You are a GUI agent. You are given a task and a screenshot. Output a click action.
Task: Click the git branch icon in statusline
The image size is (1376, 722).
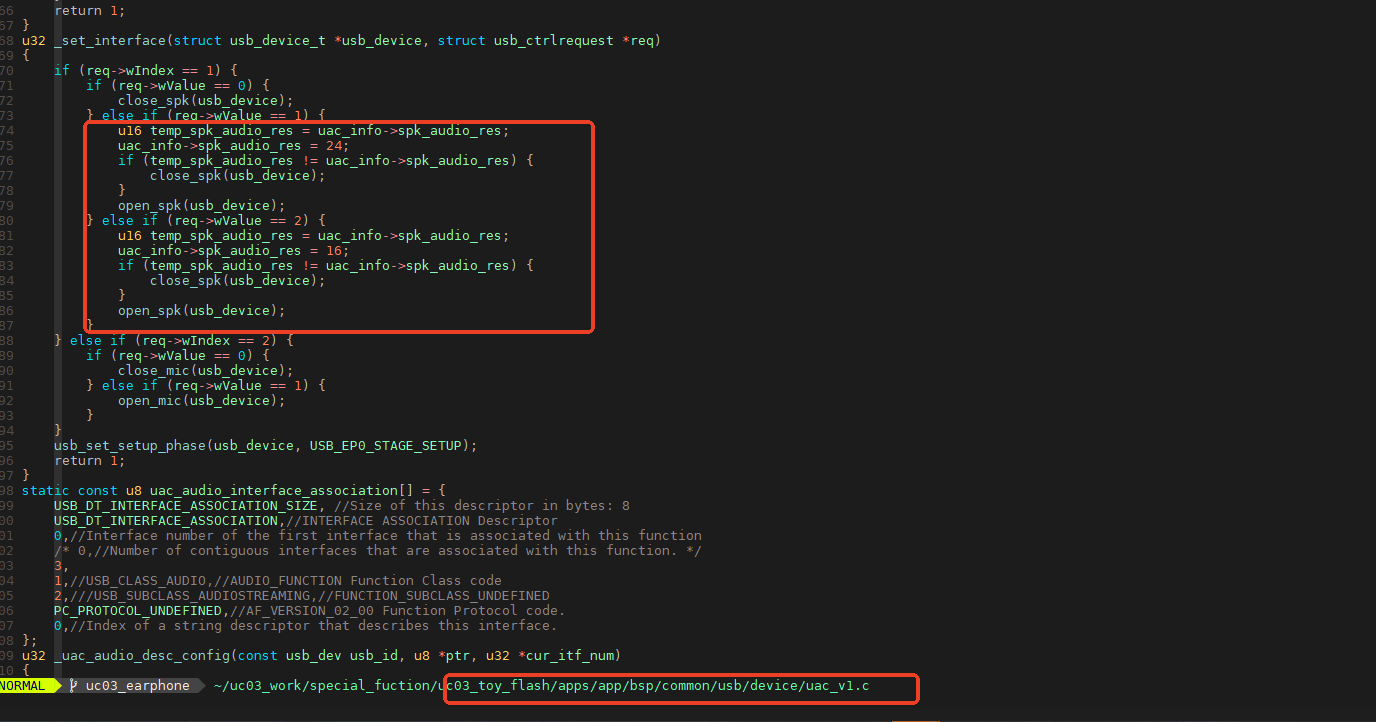(x=73, y=686)
